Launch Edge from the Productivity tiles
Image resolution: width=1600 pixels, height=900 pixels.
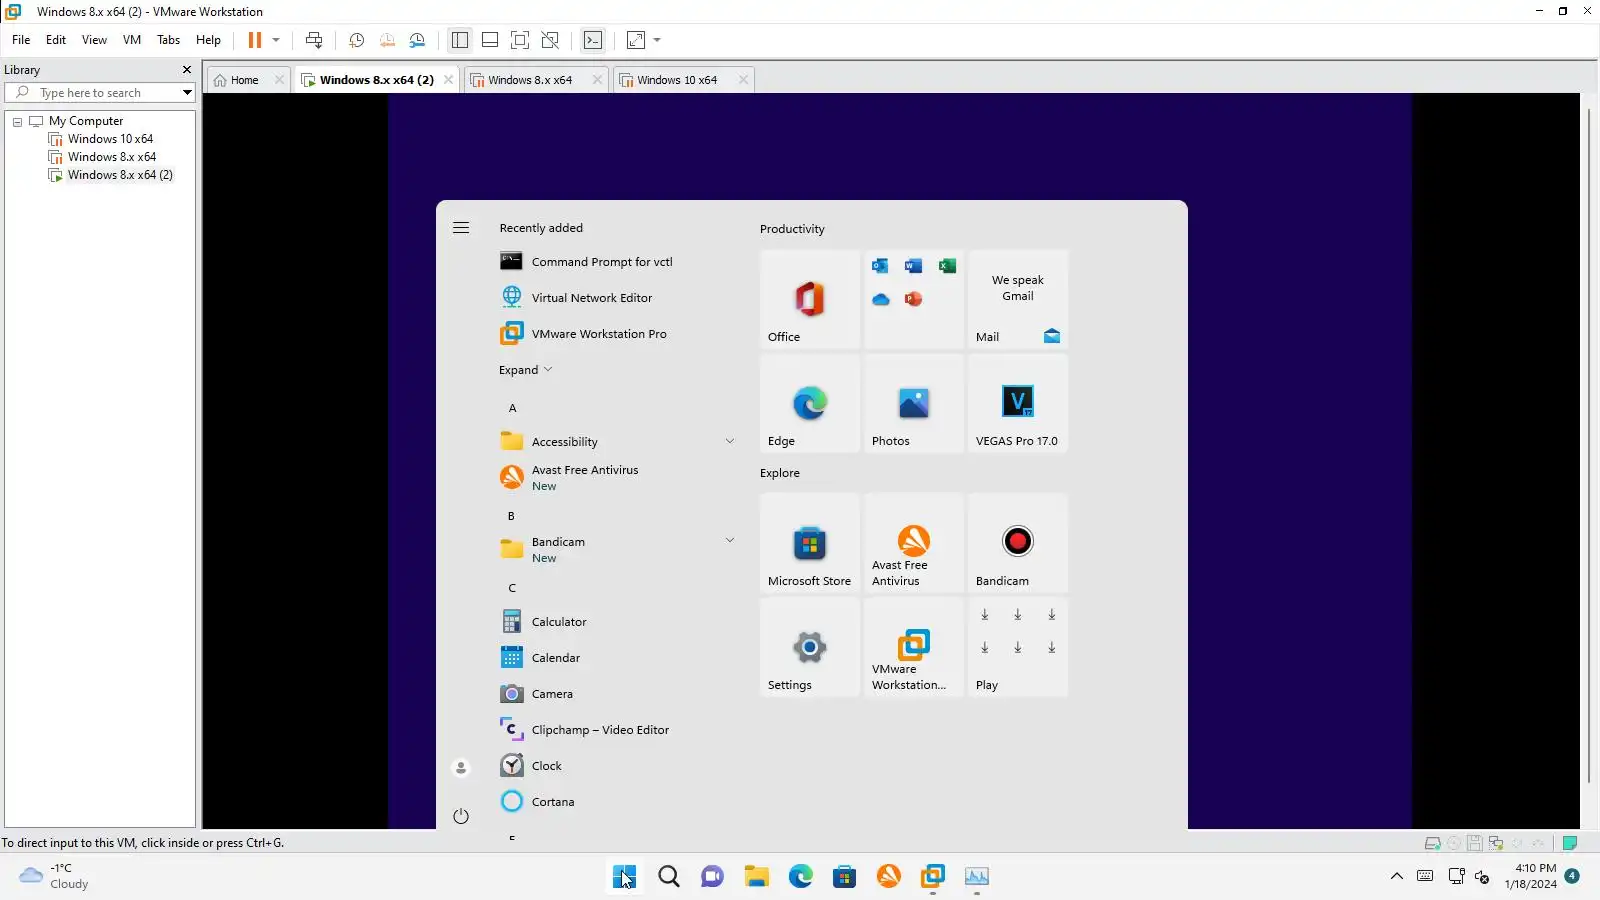coord(810,403)
